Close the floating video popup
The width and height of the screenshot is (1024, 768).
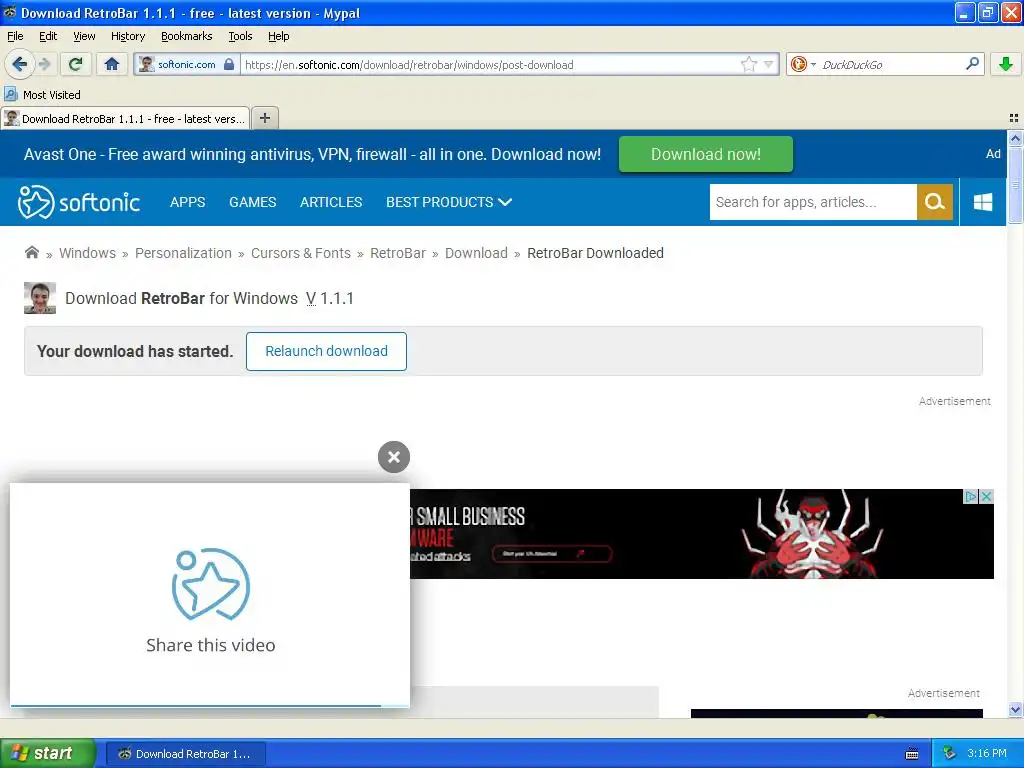tap(394, 457)
